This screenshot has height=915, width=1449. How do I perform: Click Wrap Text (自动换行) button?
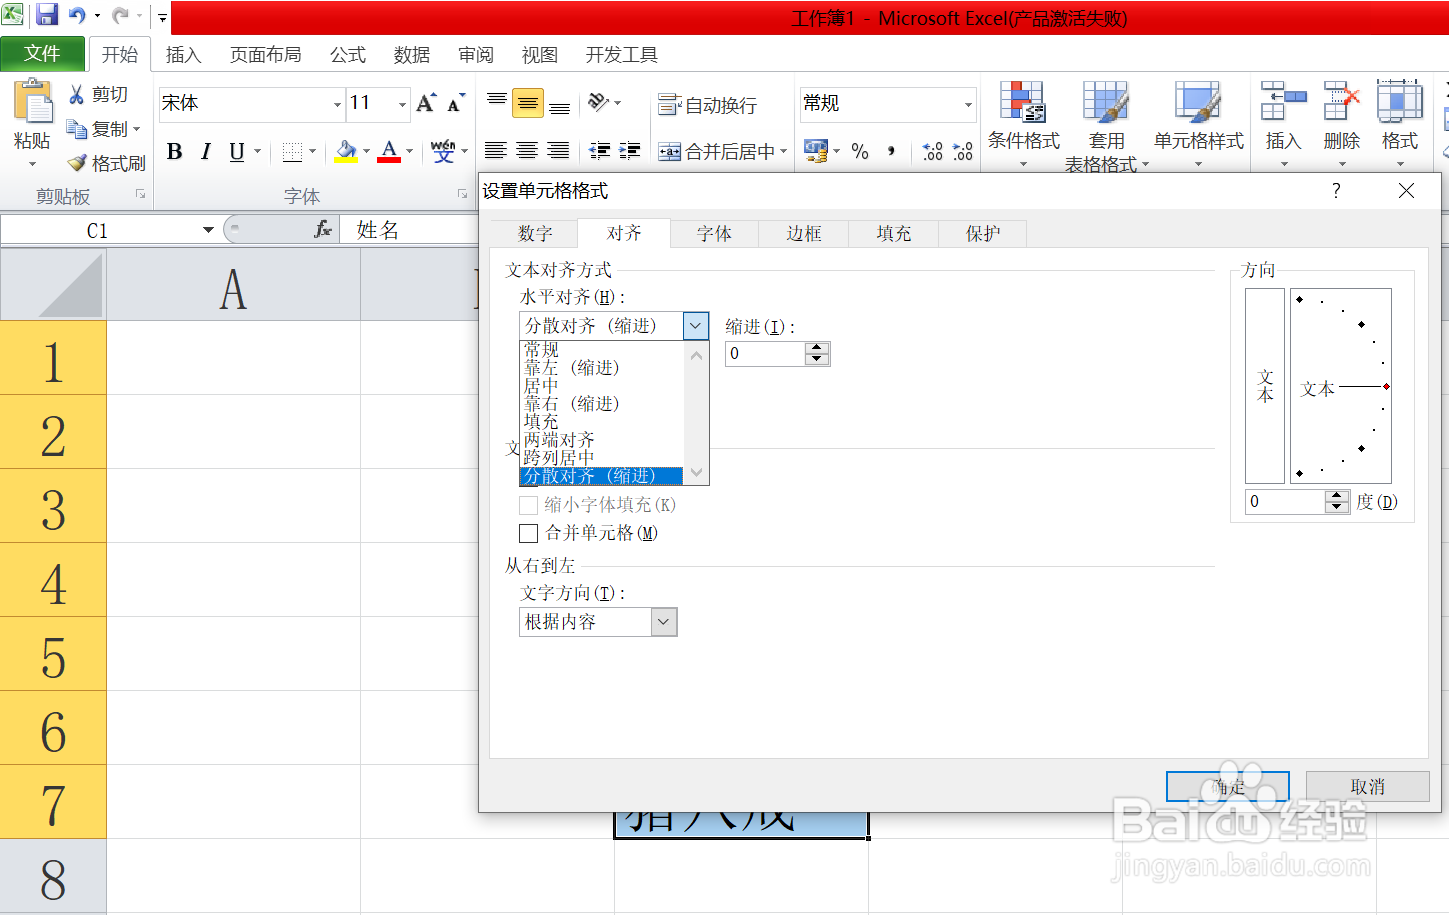[x=708, y=105]
